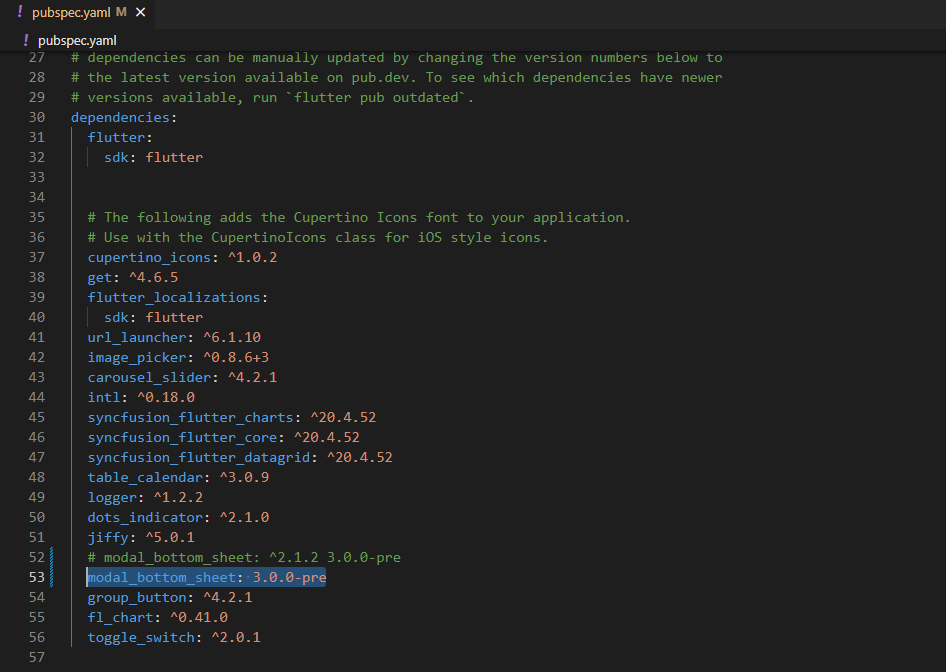Screen dimensions: 946x672
Task: Click the Cupertino Icons comment line 35
Action: coord(359,218)
